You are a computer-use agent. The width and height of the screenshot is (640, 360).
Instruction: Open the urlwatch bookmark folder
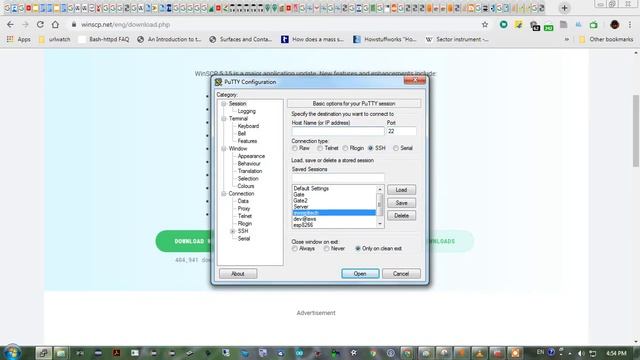click(54, 39)
